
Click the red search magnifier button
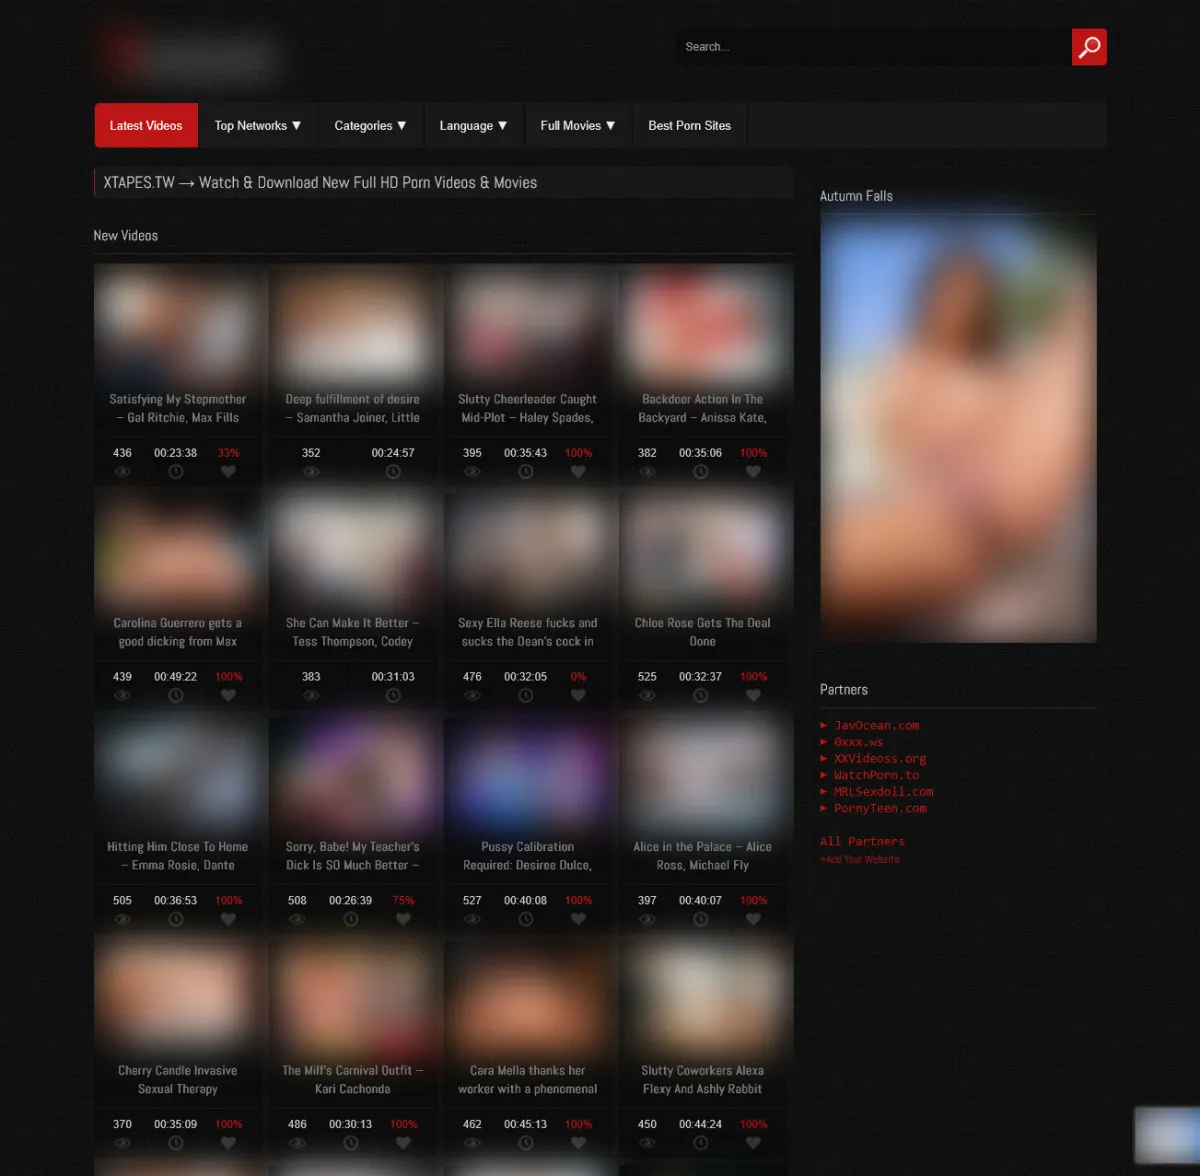[x=1089, y=47]
